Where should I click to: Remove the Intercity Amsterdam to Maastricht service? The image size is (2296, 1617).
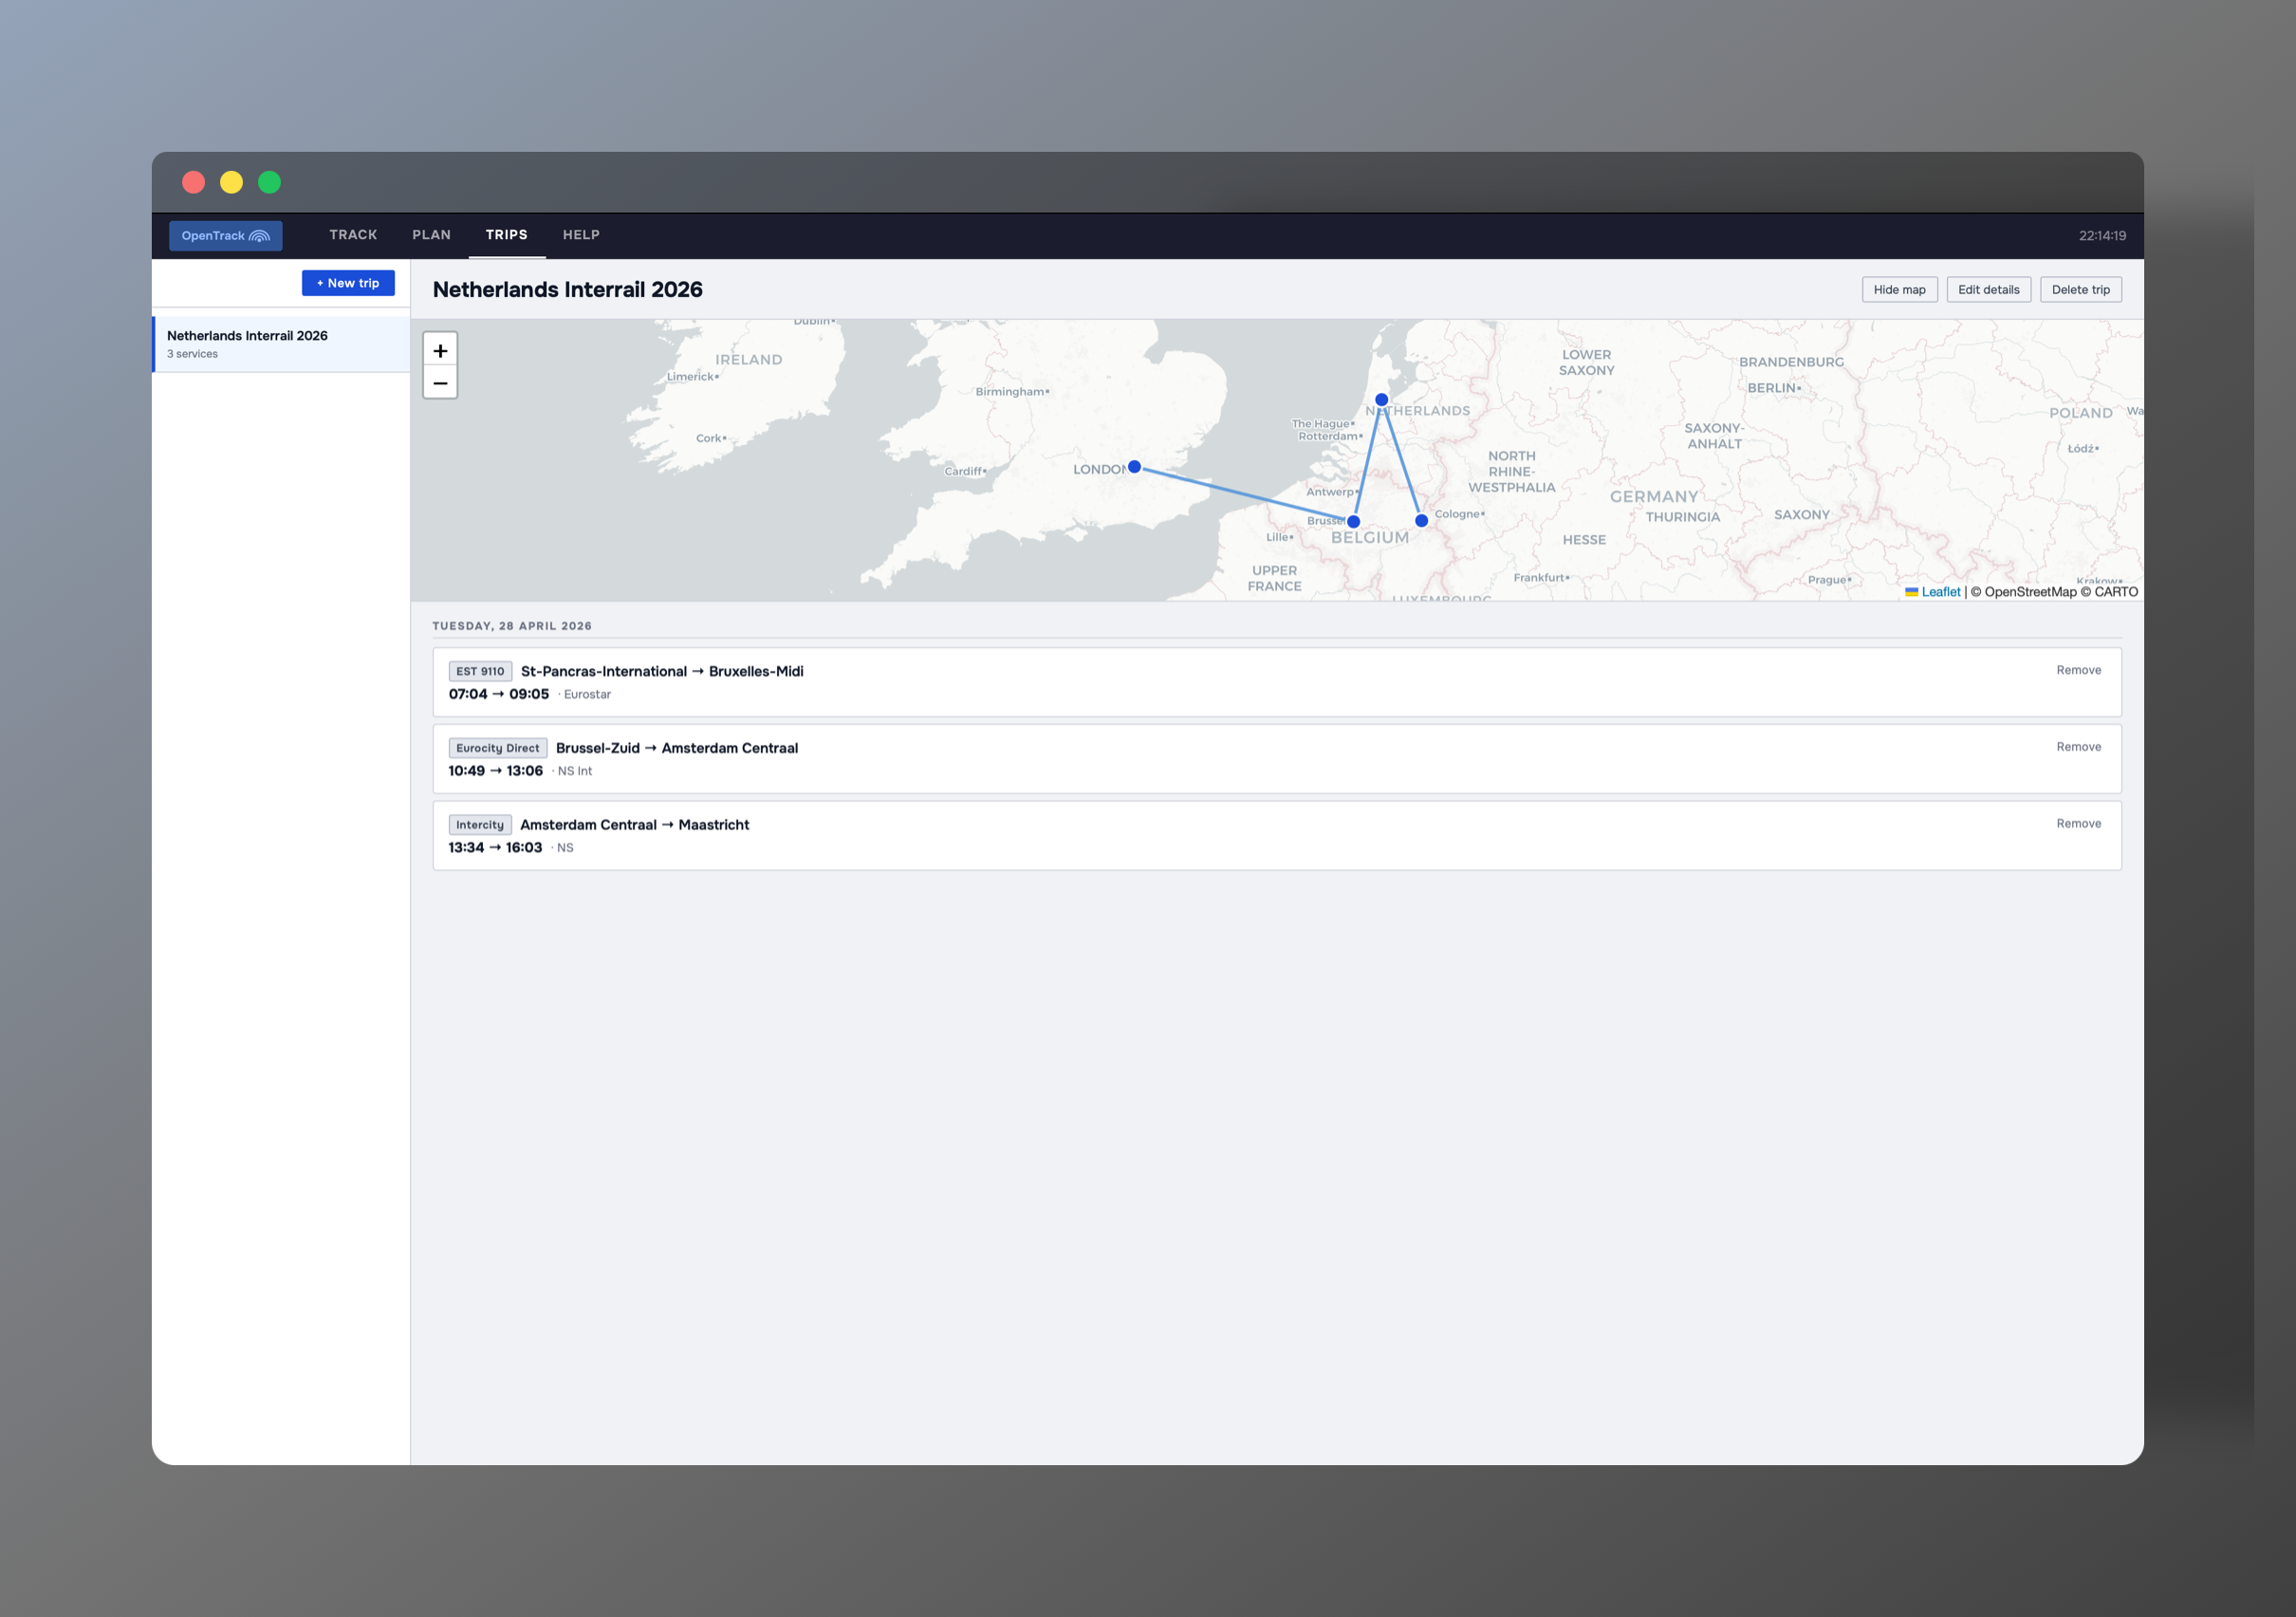click(2077, 824)
